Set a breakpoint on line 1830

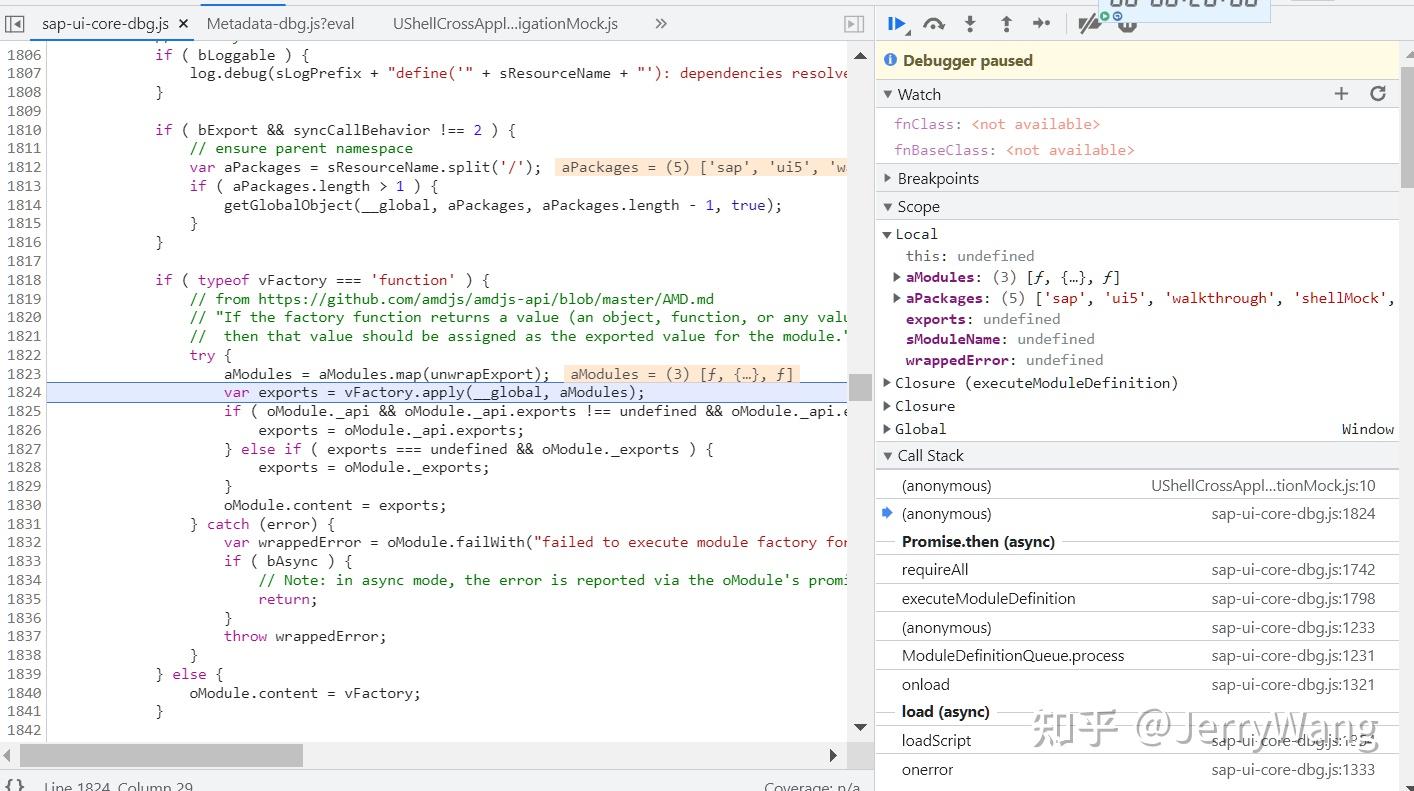click(24, 505)
